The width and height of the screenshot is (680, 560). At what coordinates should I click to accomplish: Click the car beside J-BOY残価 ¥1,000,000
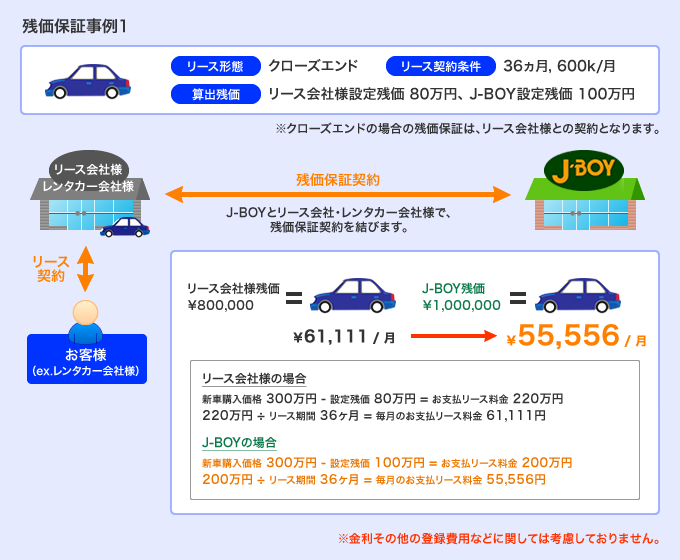point(578,295)
